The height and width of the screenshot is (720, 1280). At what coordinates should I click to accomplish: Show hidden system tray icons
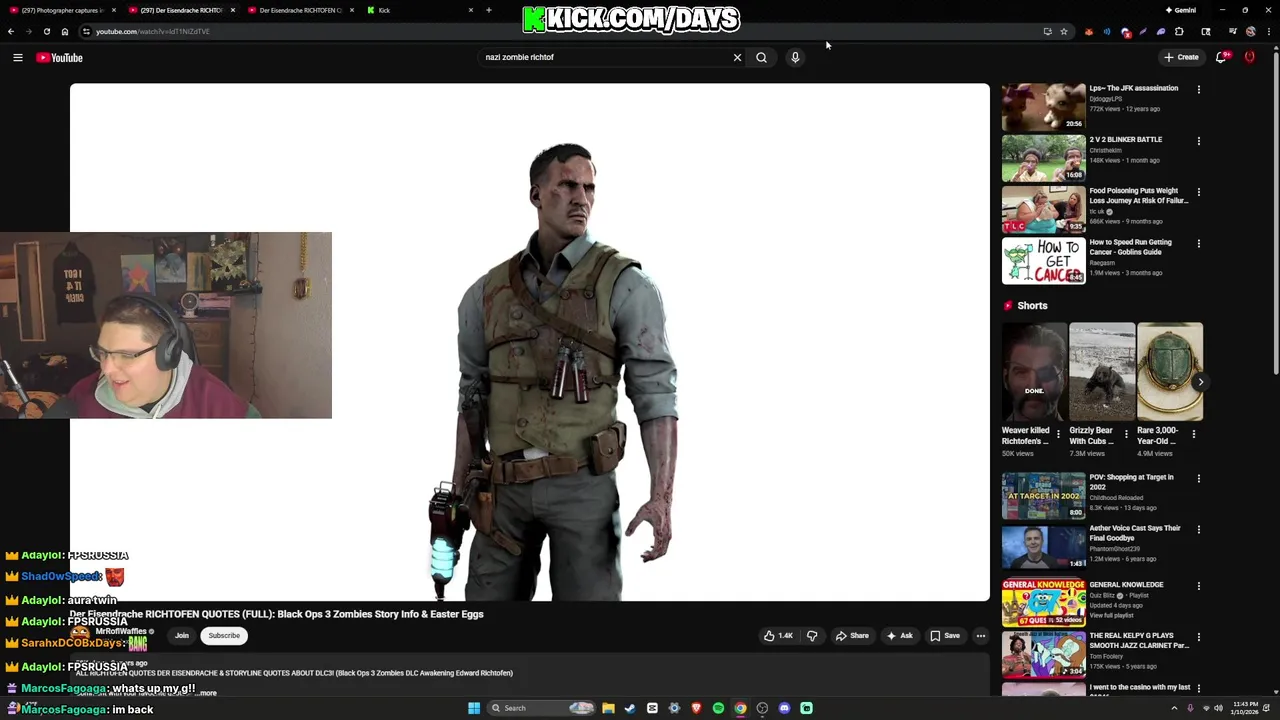point(1174,708)
